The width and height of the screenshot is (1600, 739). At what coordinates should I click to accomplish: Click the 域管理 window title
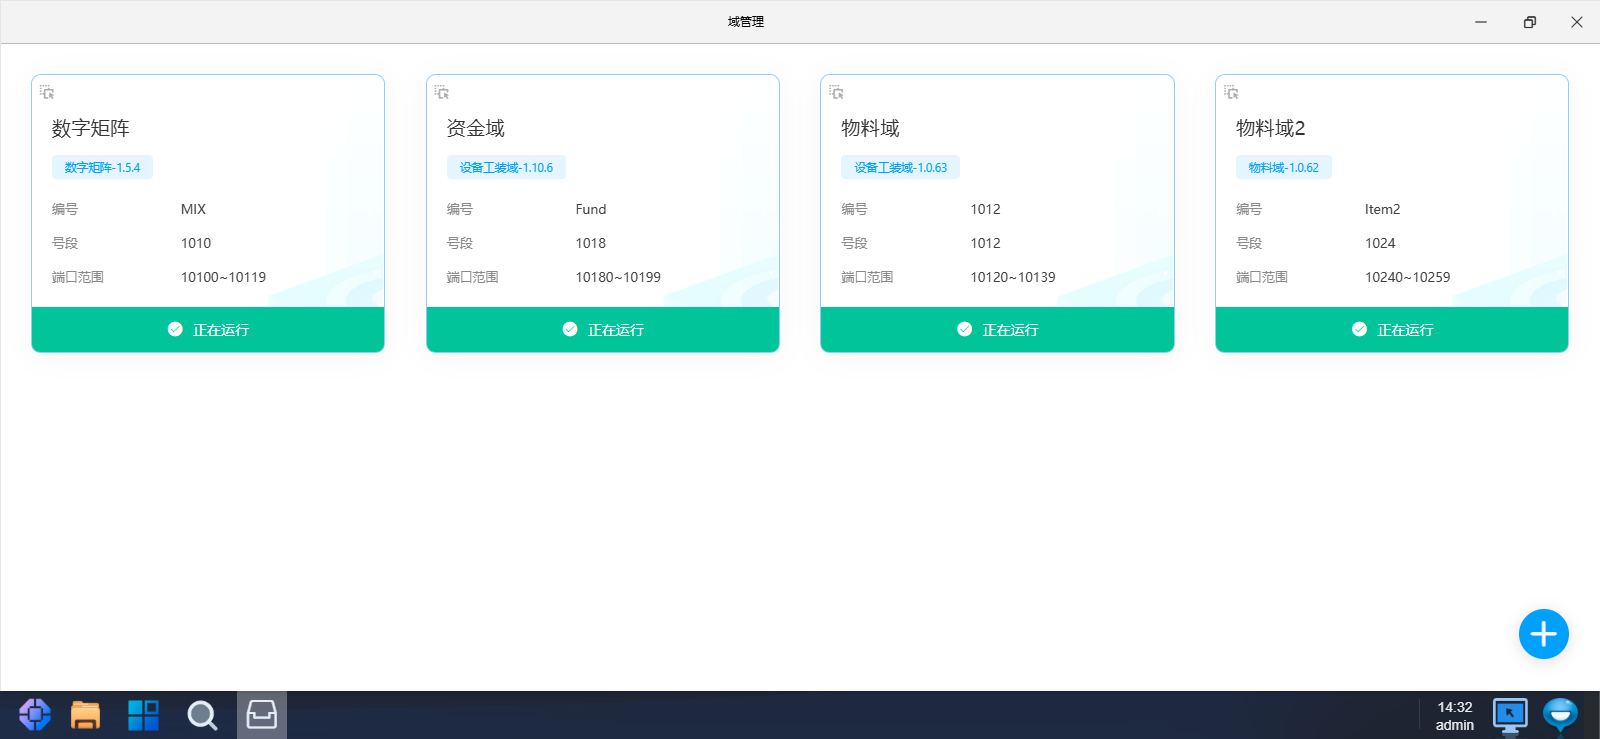click(x=746, y=22)
